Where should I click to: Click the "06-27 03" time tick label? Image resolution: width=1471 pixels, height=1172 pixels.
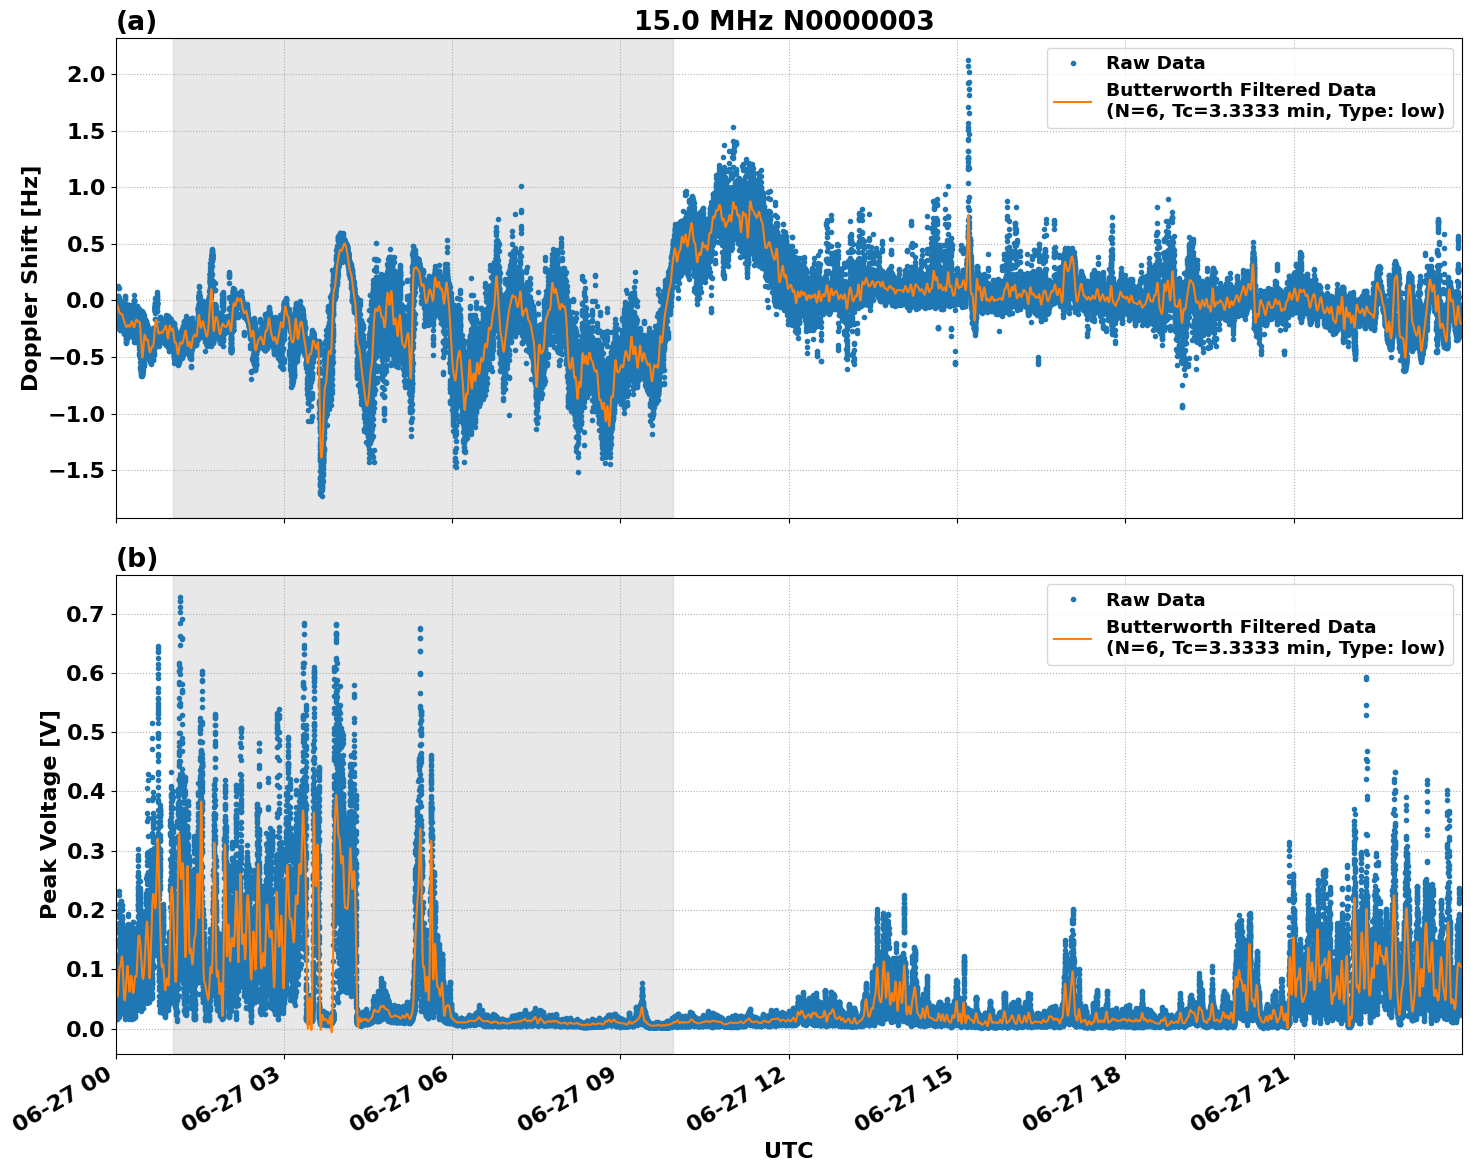[x=234, y=1102]
